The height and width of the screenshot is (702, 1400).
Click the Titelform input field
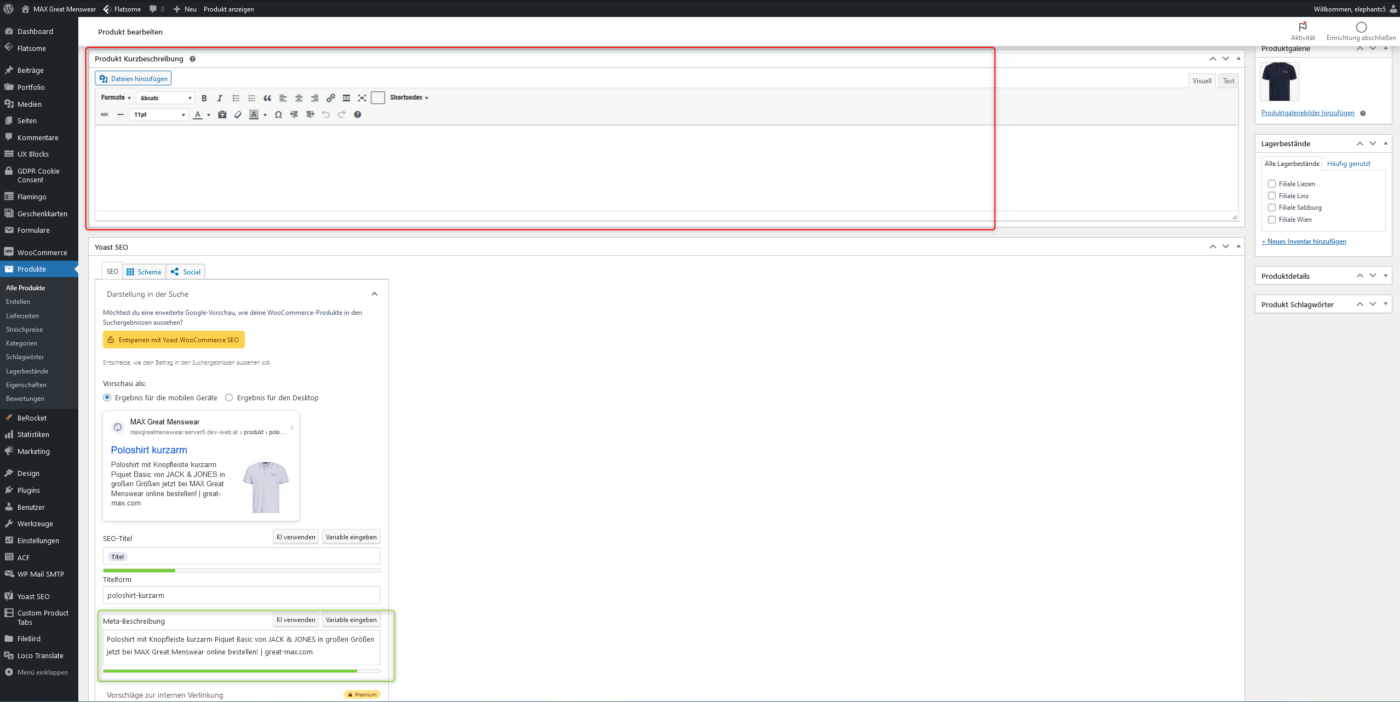(x=242, y=595)
